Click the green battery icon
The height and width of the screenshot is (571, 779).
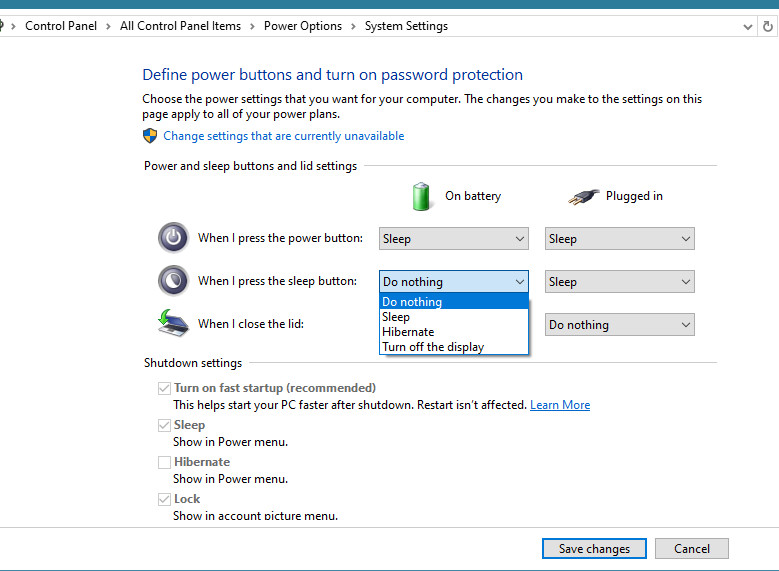click(x=422, y=196)
